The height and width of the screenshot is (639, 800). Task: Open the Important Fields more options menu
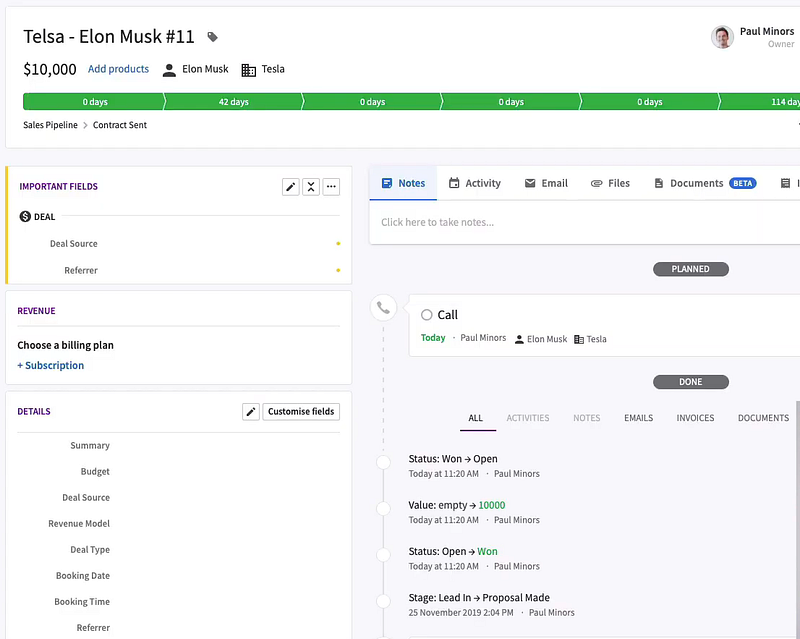click(331, 187)
